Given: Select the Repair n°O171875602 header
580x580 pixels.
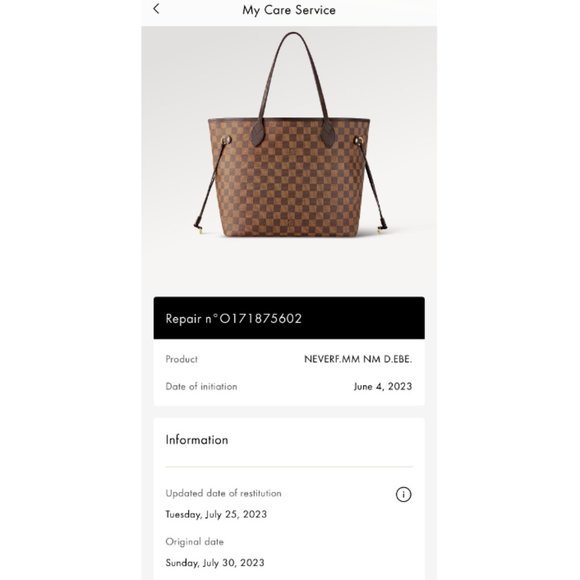Looking at the screenshot, I should (x=289, y=318).
